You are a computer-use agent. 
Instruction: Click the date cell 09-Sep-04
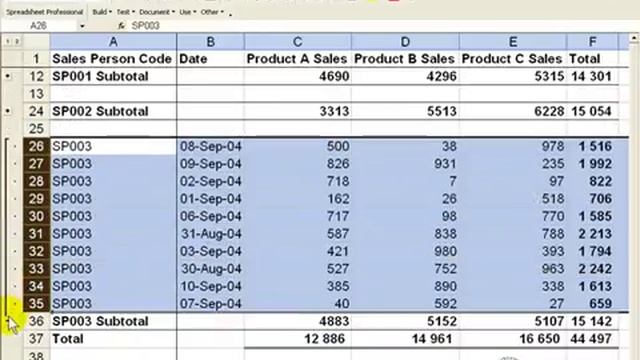[211, 164]
